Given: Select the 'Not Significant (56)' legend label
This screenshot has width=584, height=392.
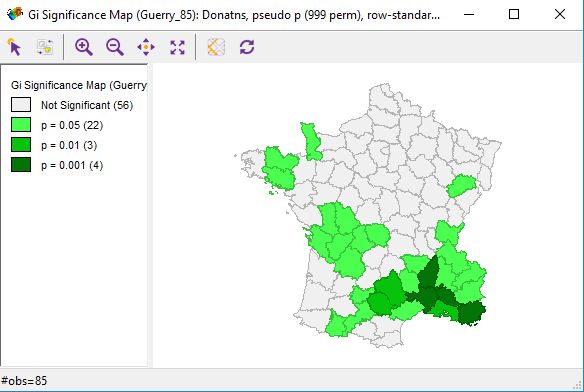Looking at the screenshot, I should [87, 105].
